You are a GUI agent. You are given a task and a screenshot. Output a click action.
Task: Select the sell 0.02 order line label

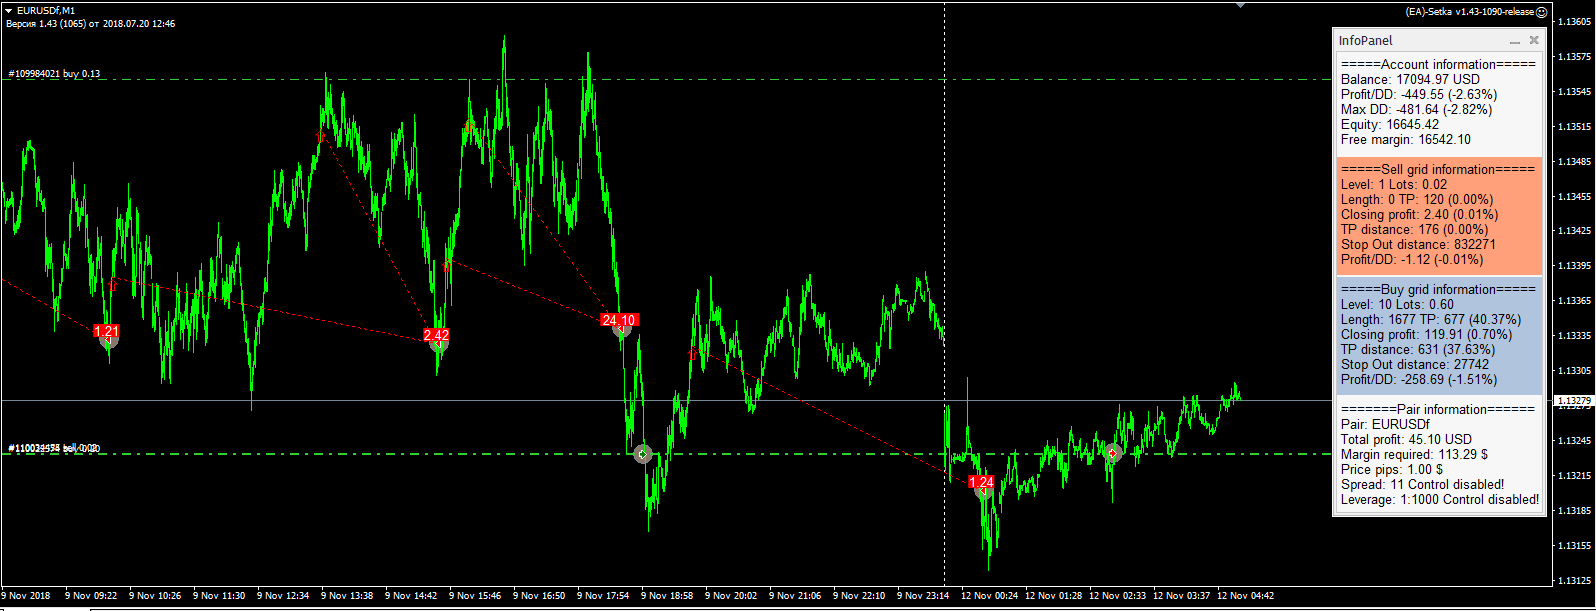click(x=54, y=448)
